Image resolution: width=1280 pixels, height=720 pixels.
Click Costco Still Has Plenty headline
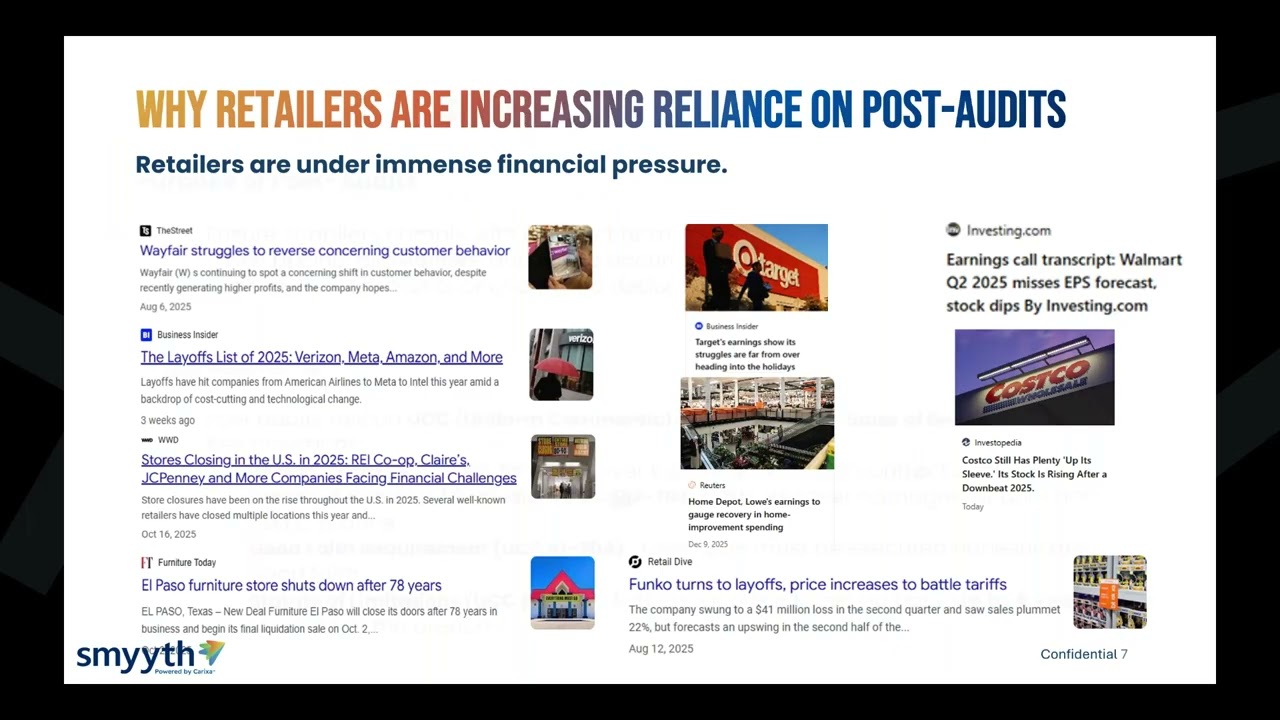click(1034, 474)
